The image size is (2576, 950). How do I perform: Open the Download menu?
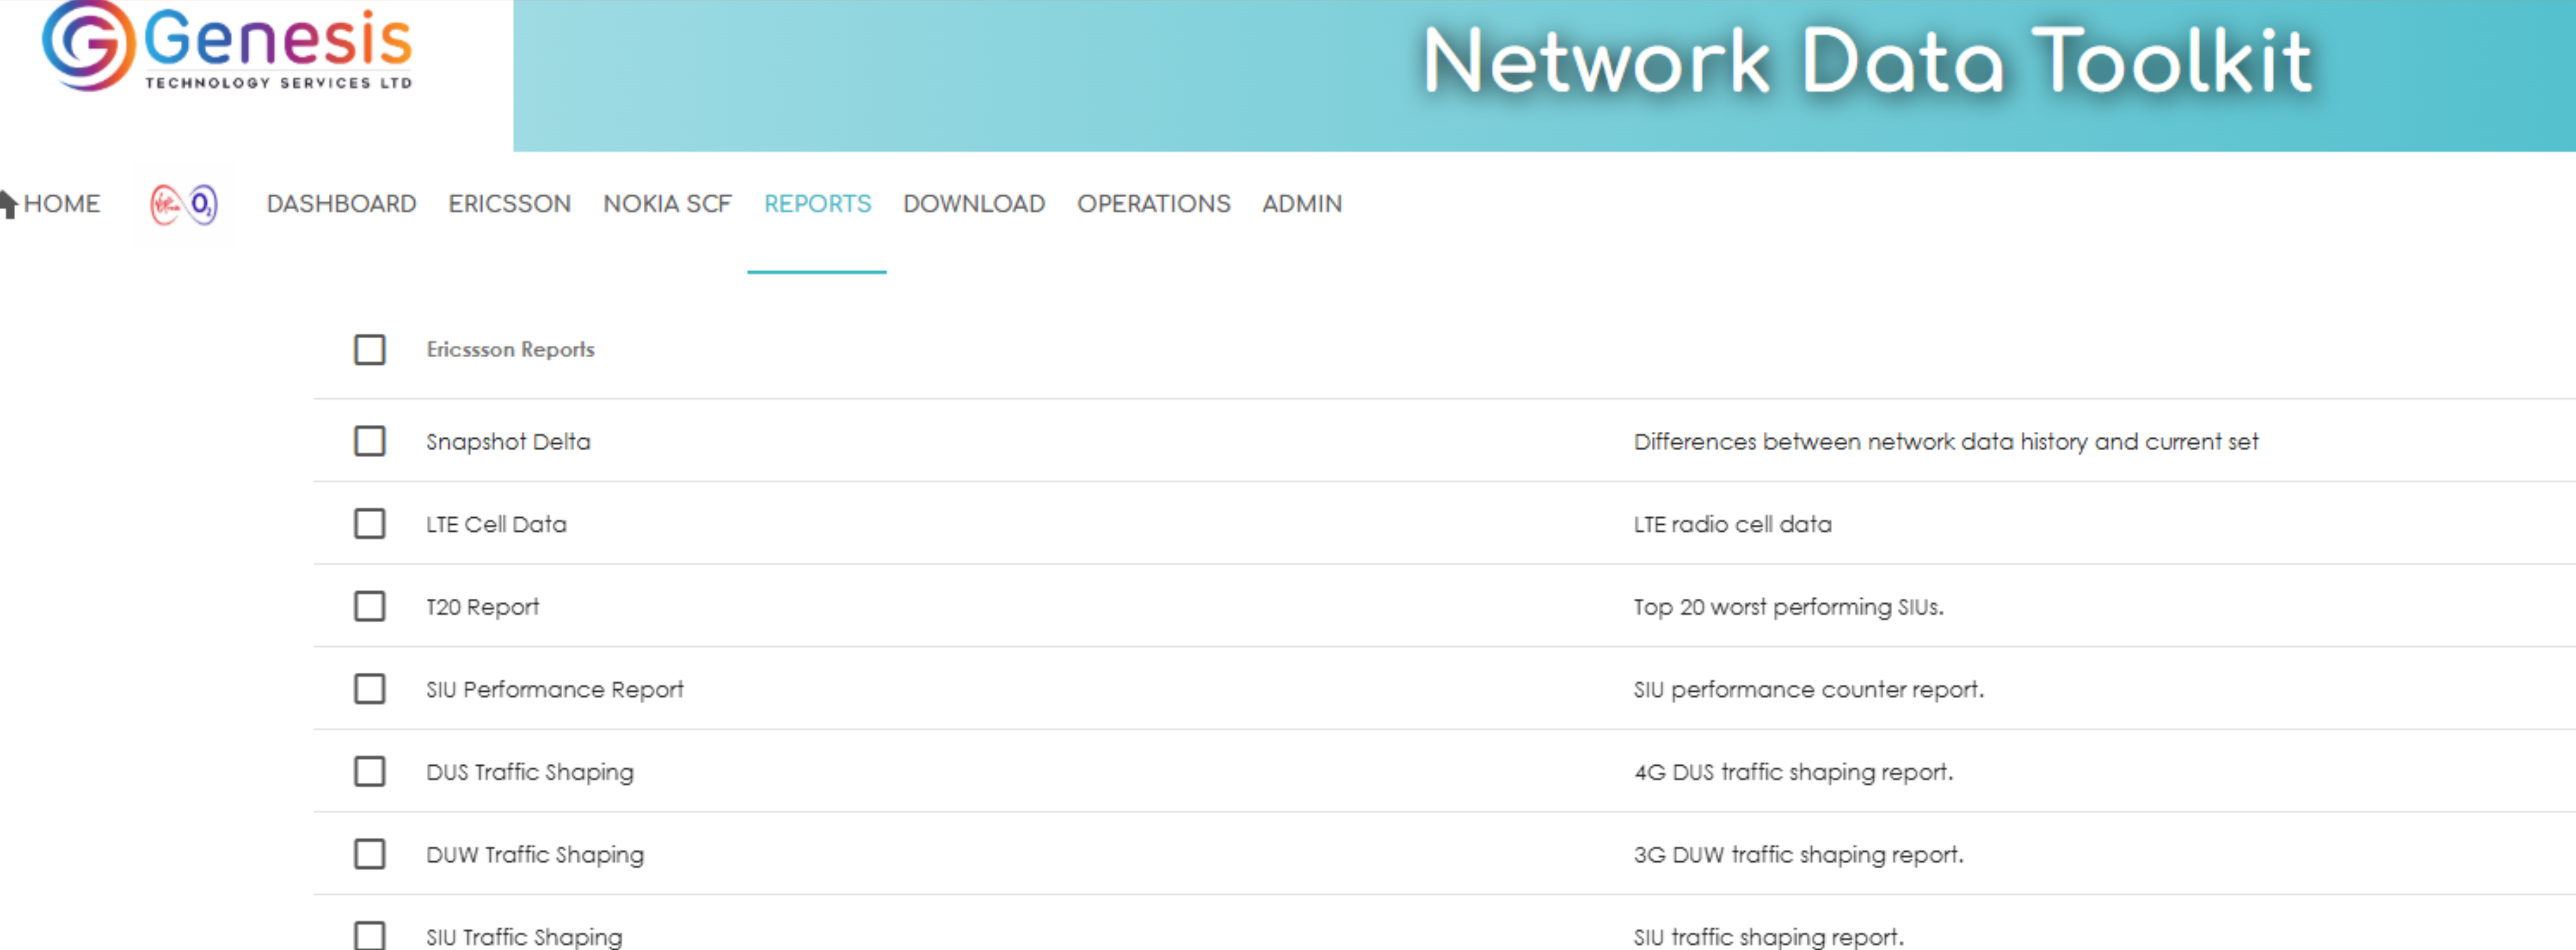(973, 204)
